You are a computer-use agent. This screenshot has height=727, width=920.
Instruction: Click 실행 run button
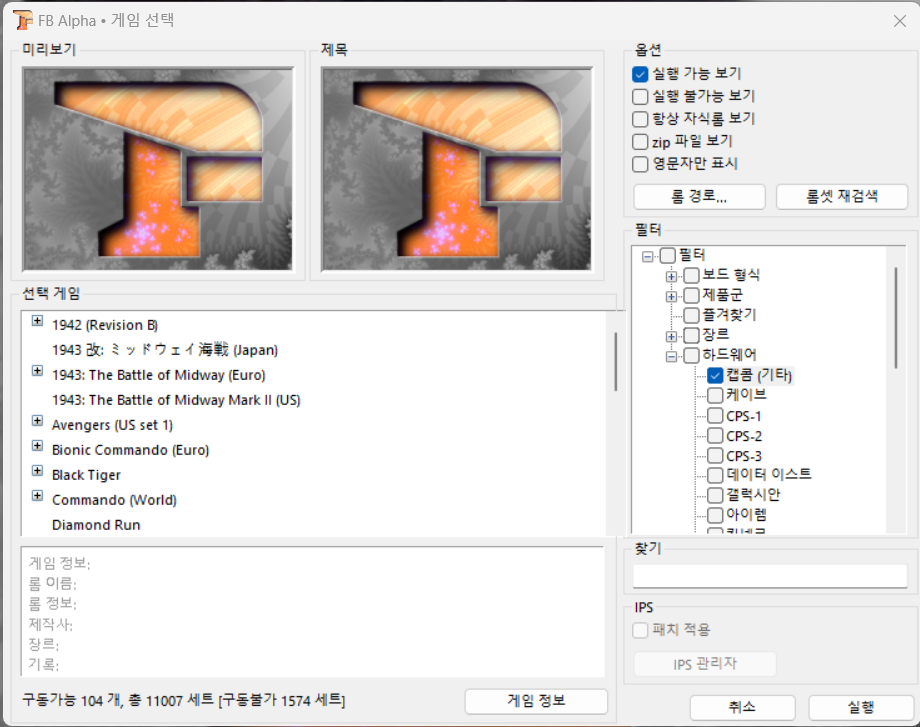[861, 707]
